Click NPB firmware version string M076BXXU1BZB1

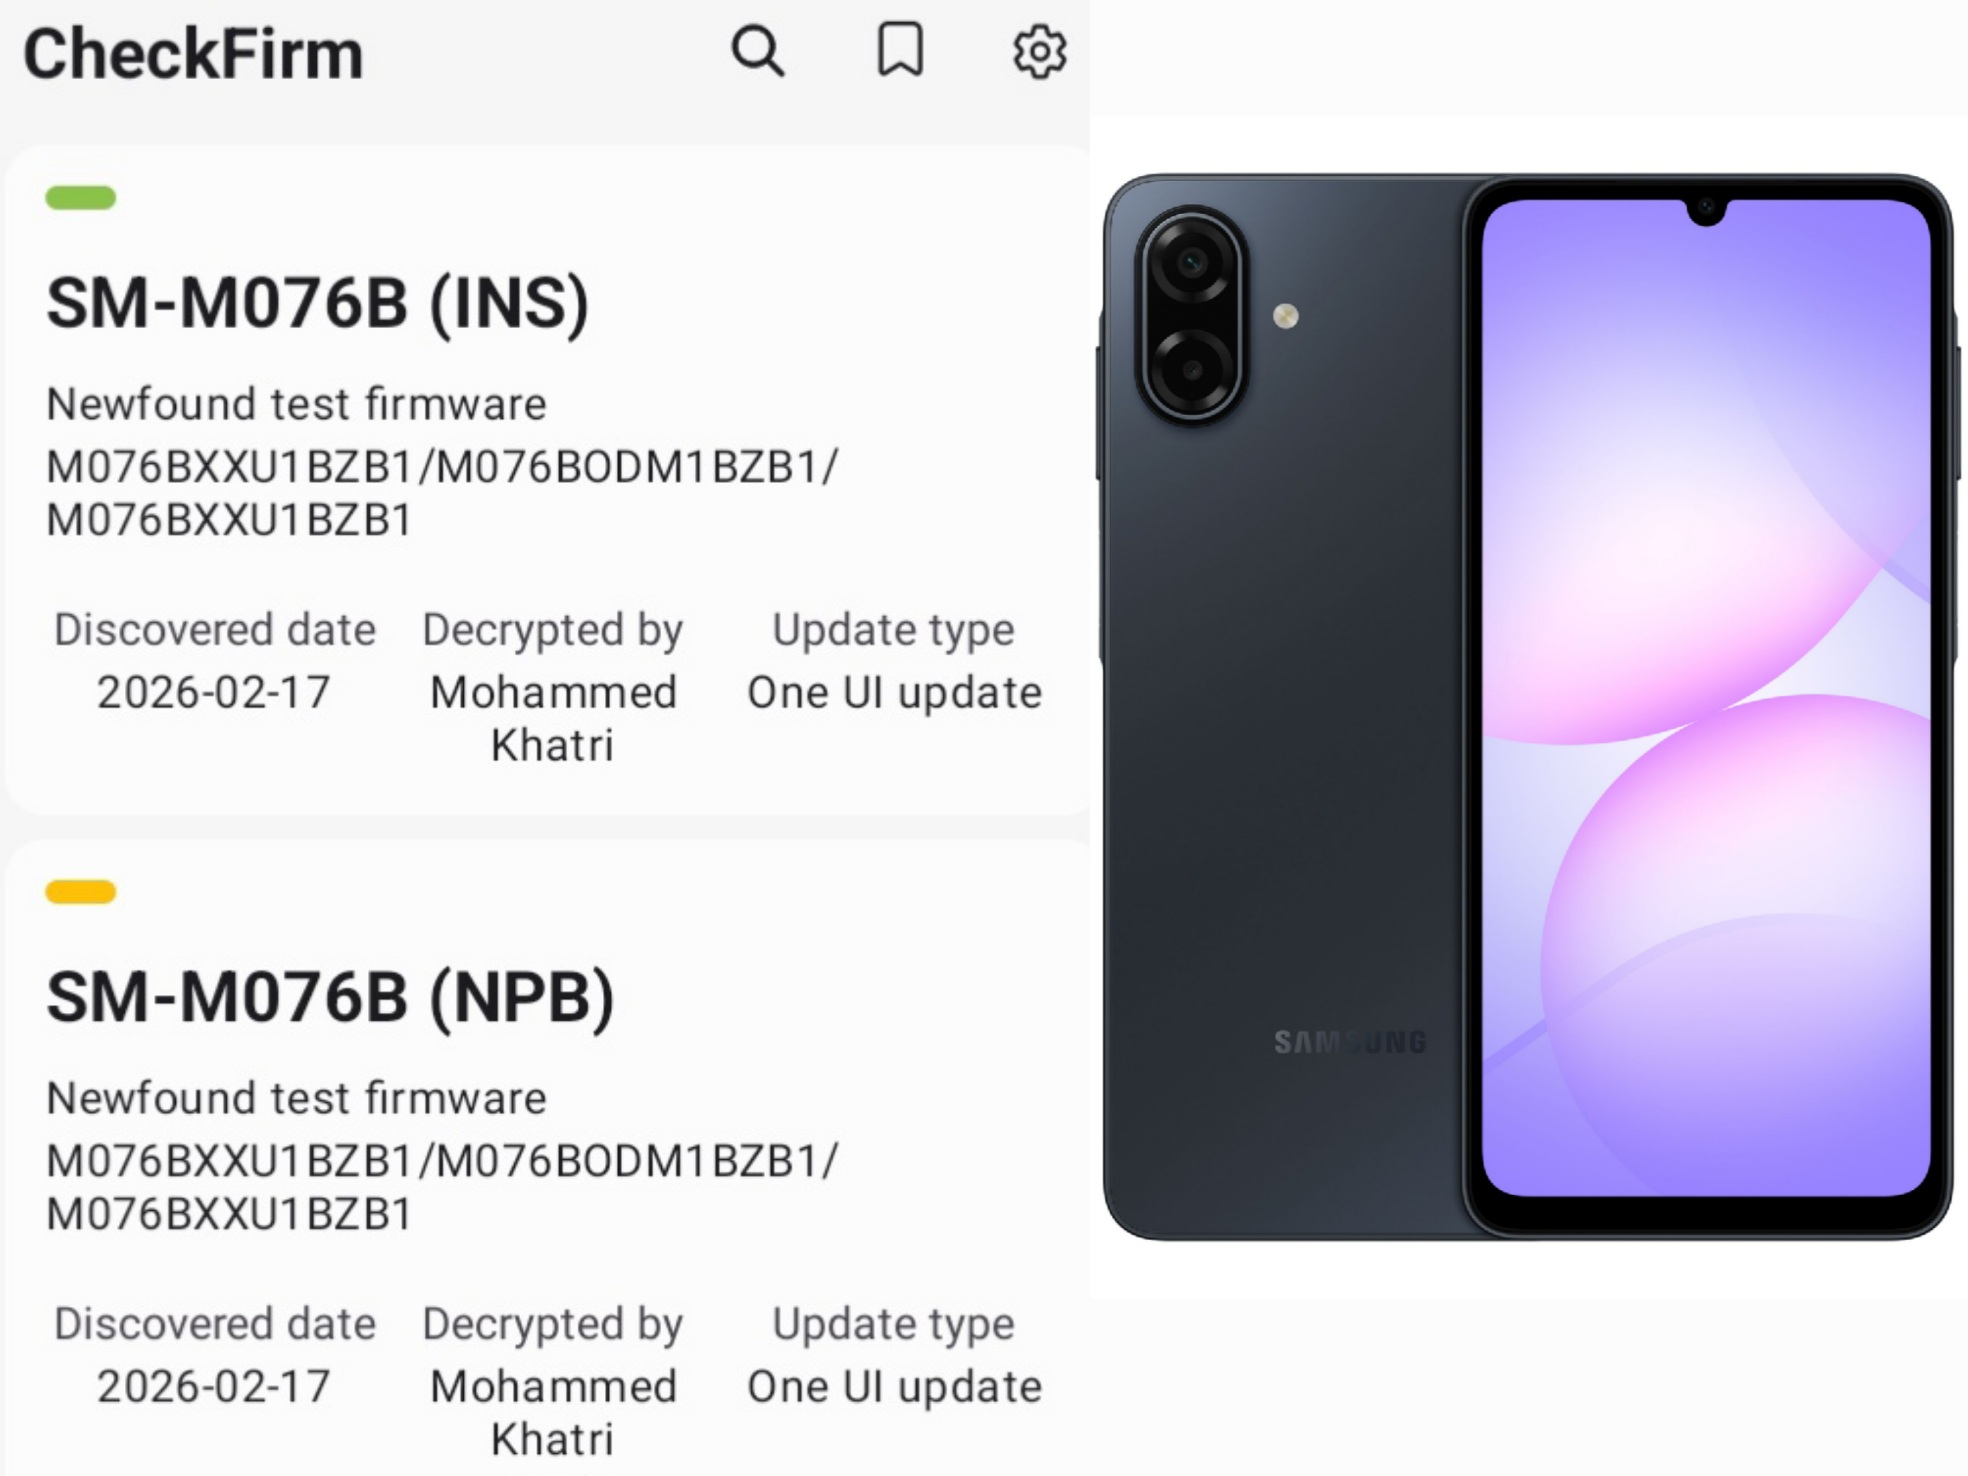[x=442, y=1187]
